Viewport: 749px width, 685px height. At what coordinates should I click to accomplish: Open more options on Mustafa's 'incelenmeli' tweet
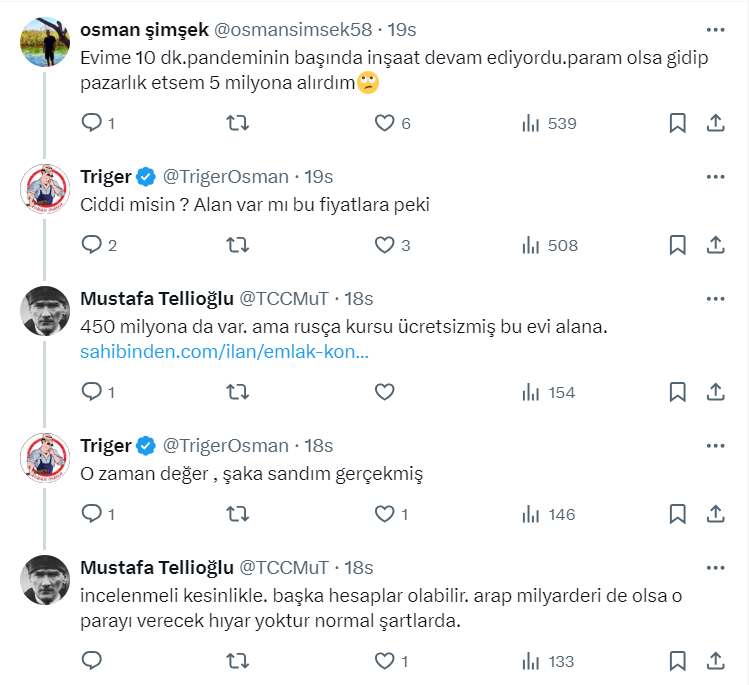(x=715, y=567)
